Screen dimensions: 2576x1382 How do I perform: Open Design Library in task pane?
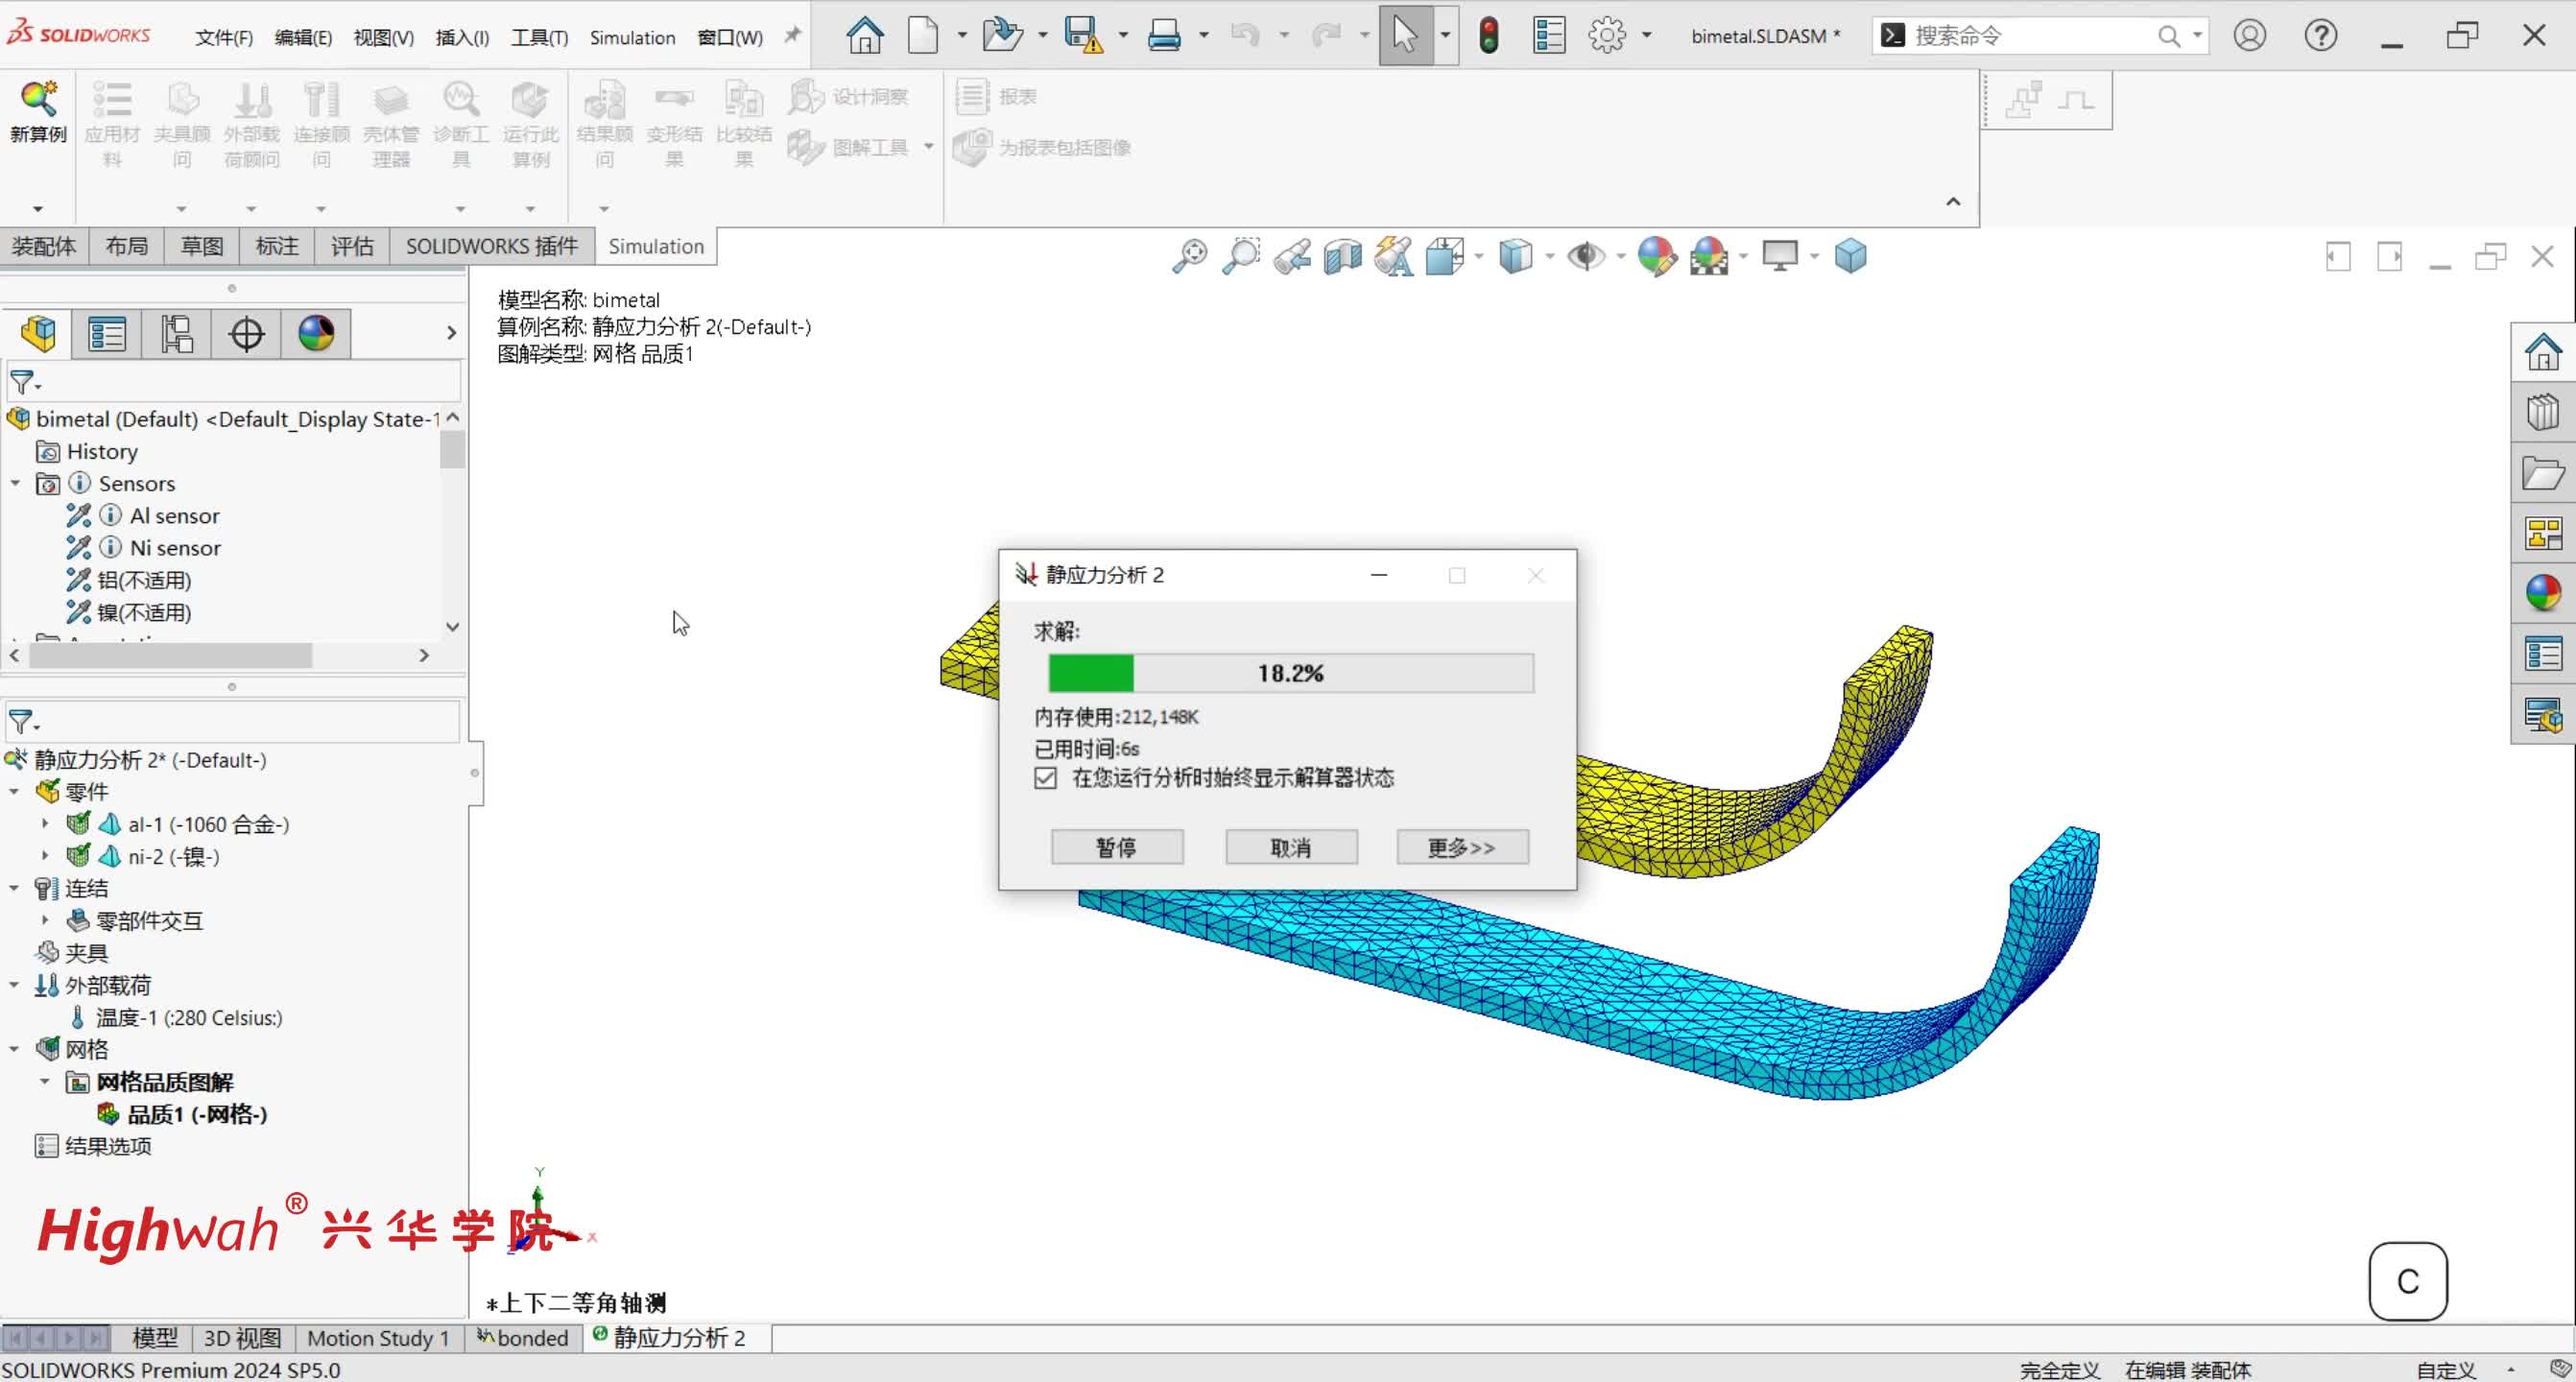(x=2542, y=413)
